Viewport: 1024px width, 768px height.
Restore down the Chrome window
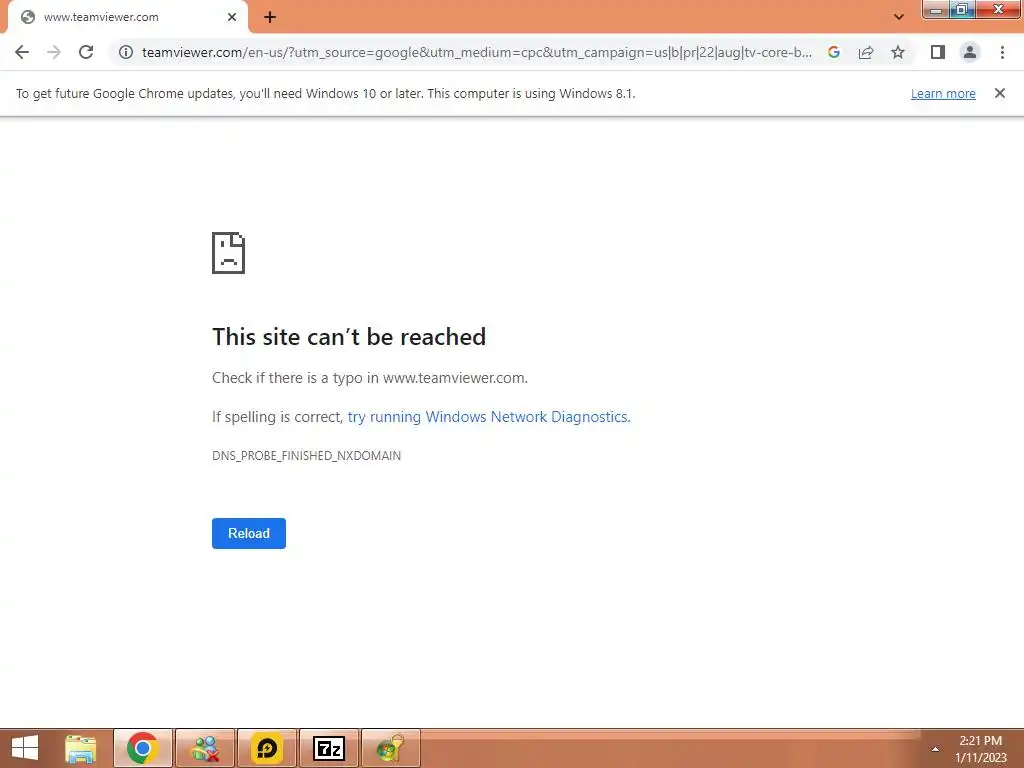tap(962, 10)
